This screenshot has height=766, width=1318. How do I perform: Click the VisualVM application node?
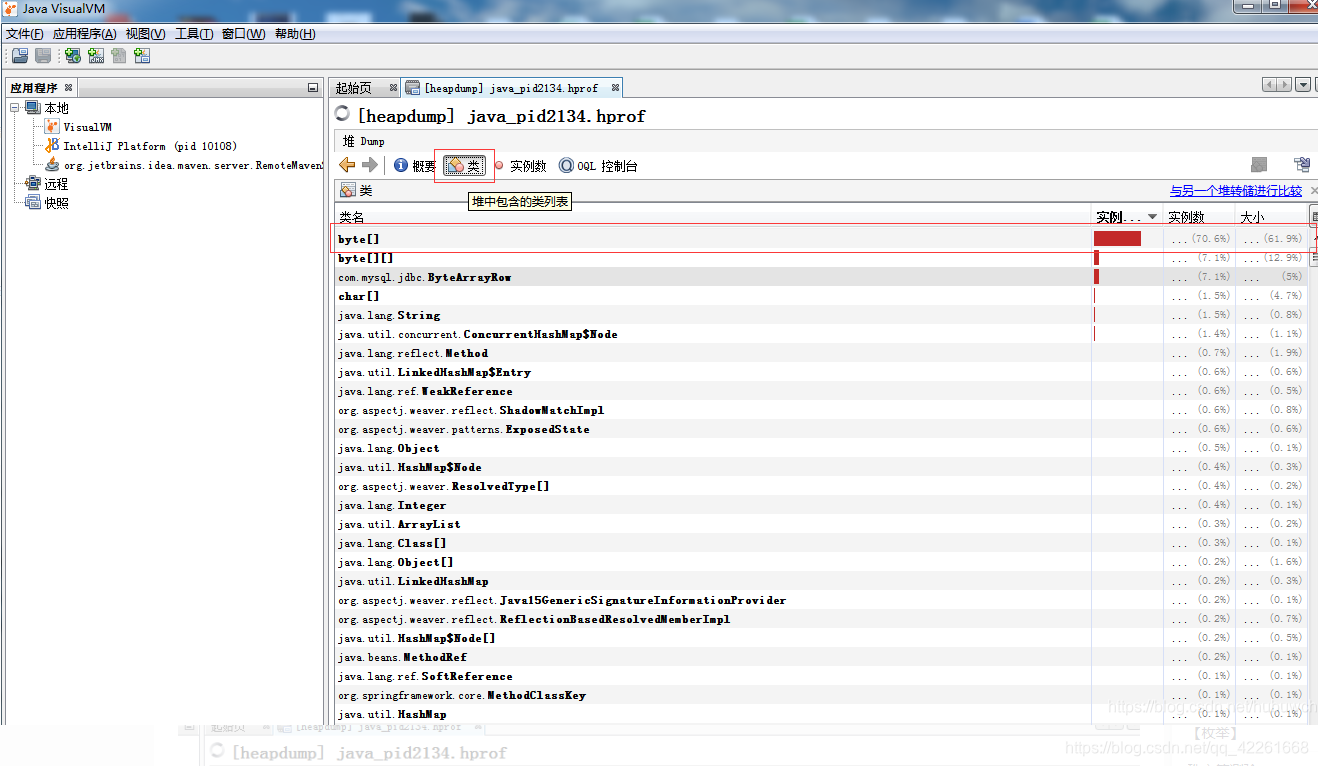[x=79, y=127]
